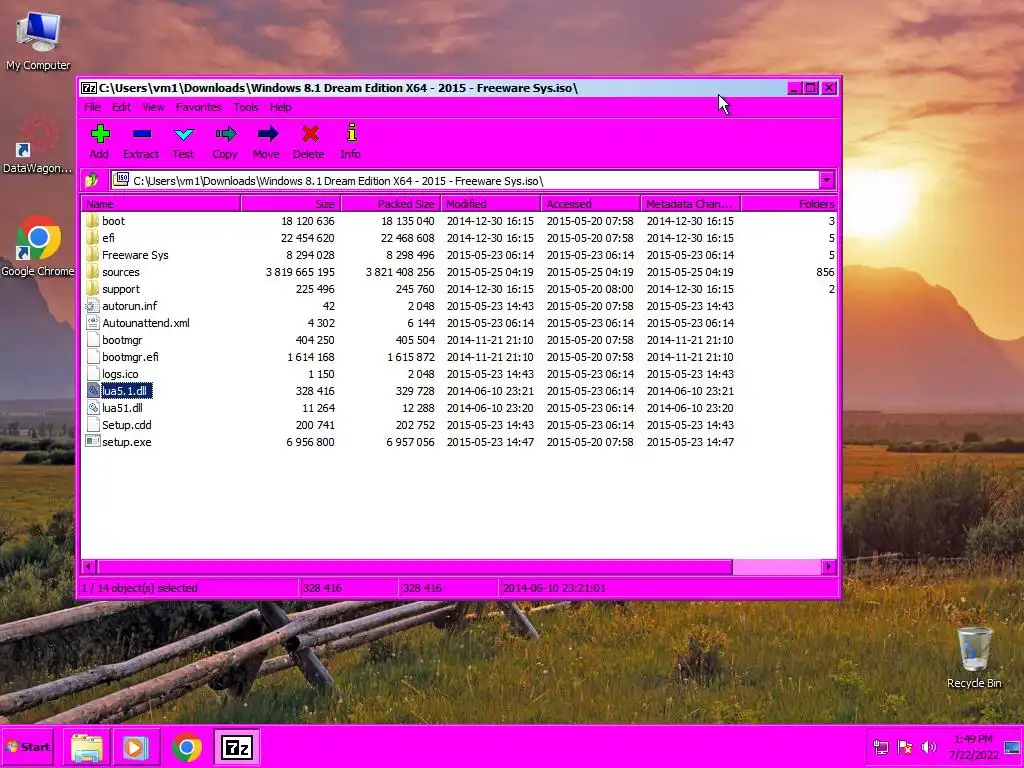Sort by the Folders column header

[789, 204]
